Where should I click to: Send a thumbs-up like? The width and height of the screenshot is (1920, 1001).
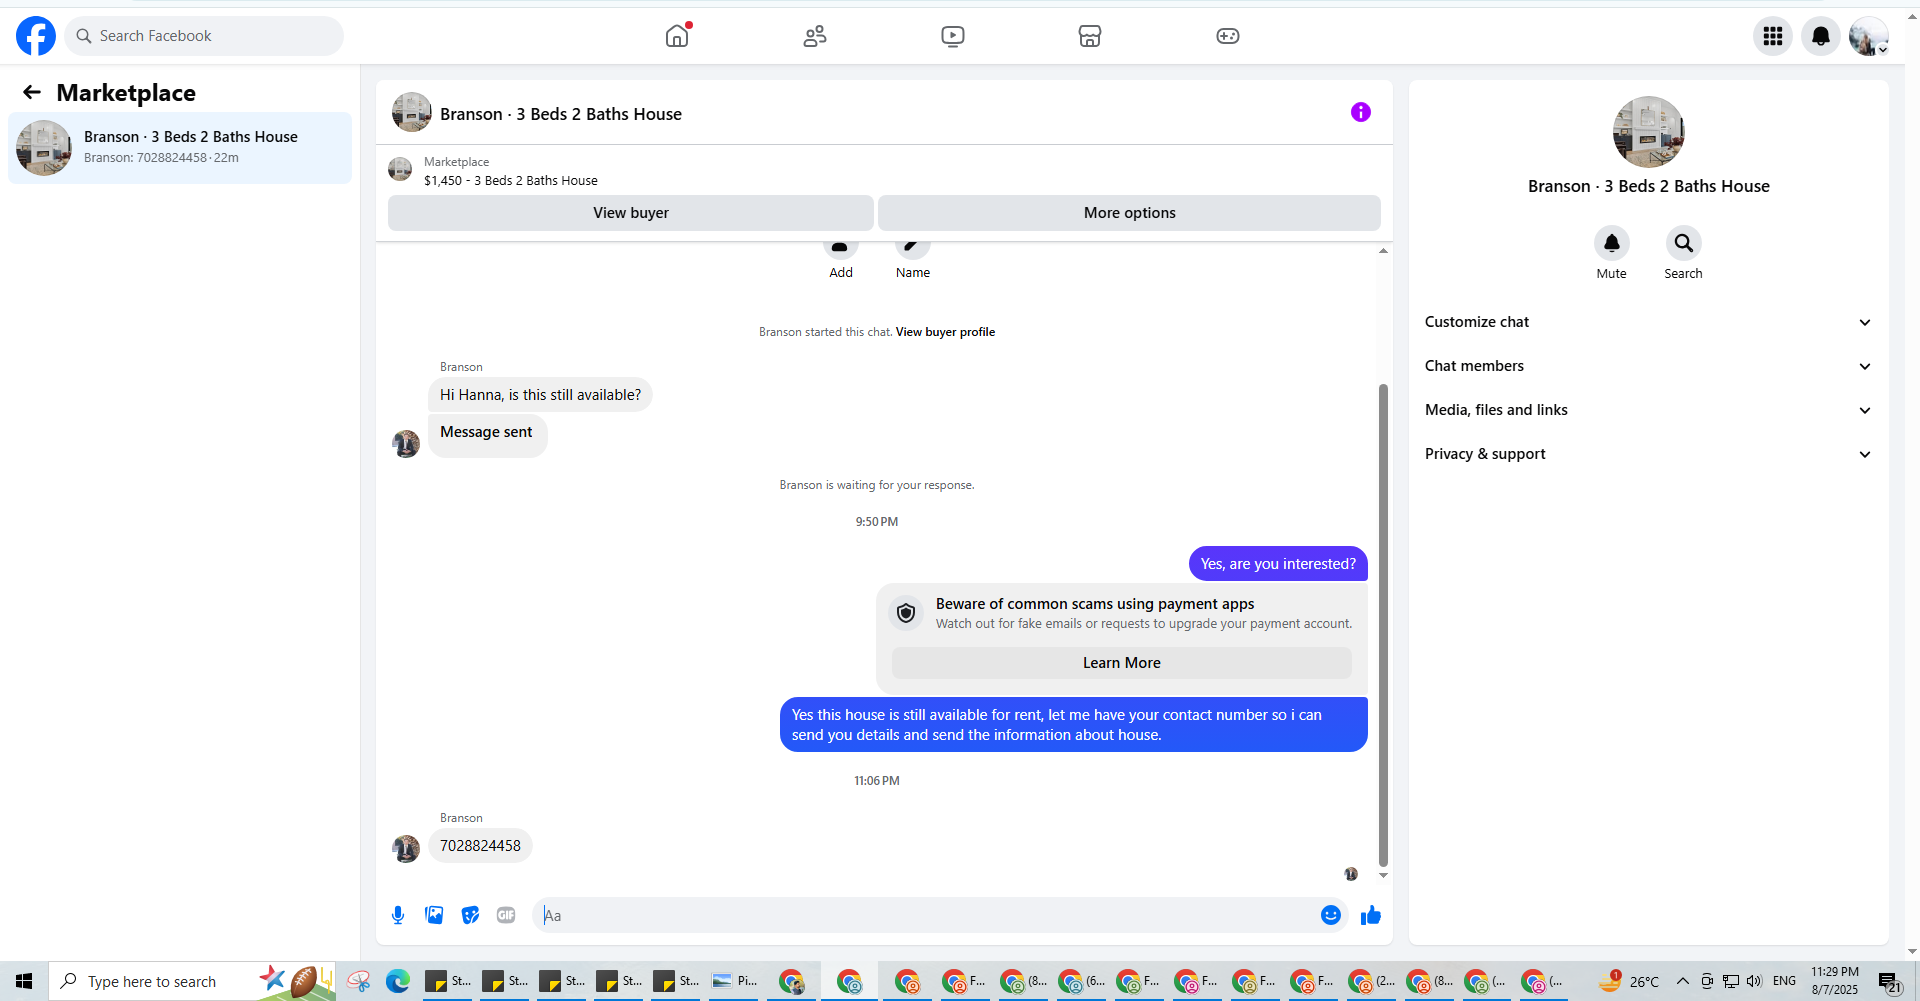1371,915
